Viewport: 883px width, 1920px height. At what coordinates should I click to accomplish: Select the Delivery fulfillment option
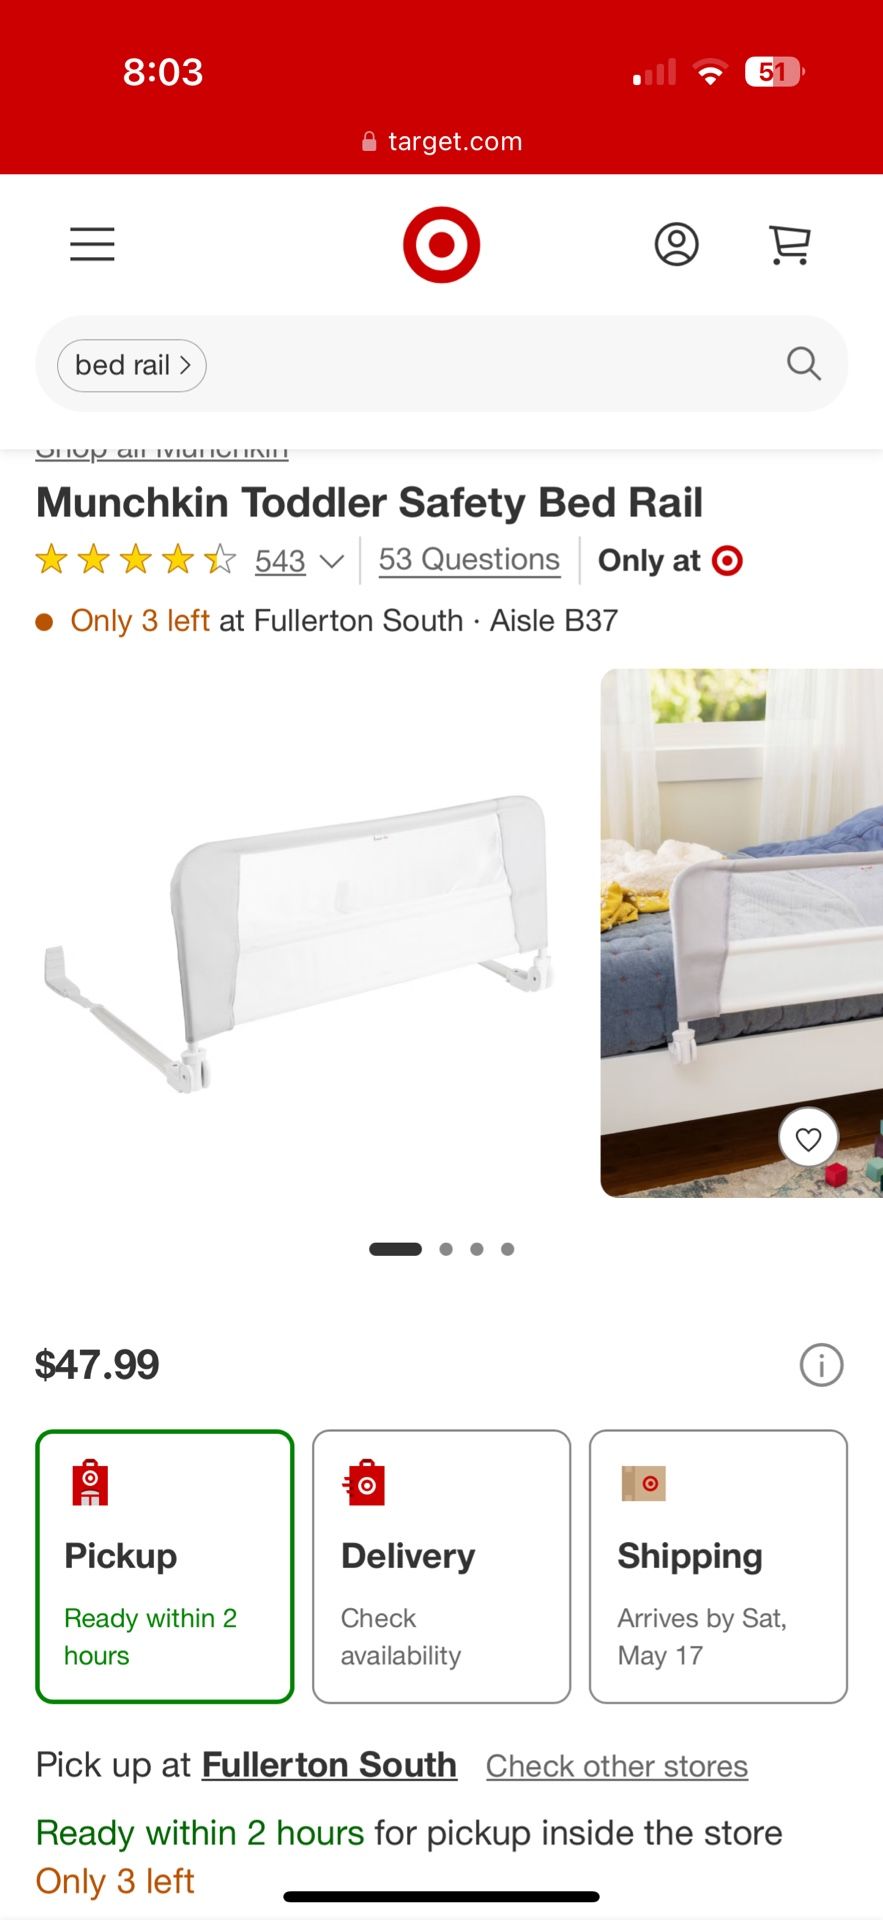[x=441, y=1566]
